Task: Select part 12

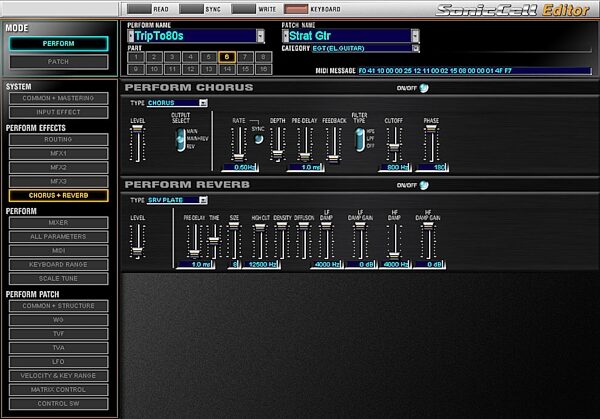Action: click(x=191, y=69)
